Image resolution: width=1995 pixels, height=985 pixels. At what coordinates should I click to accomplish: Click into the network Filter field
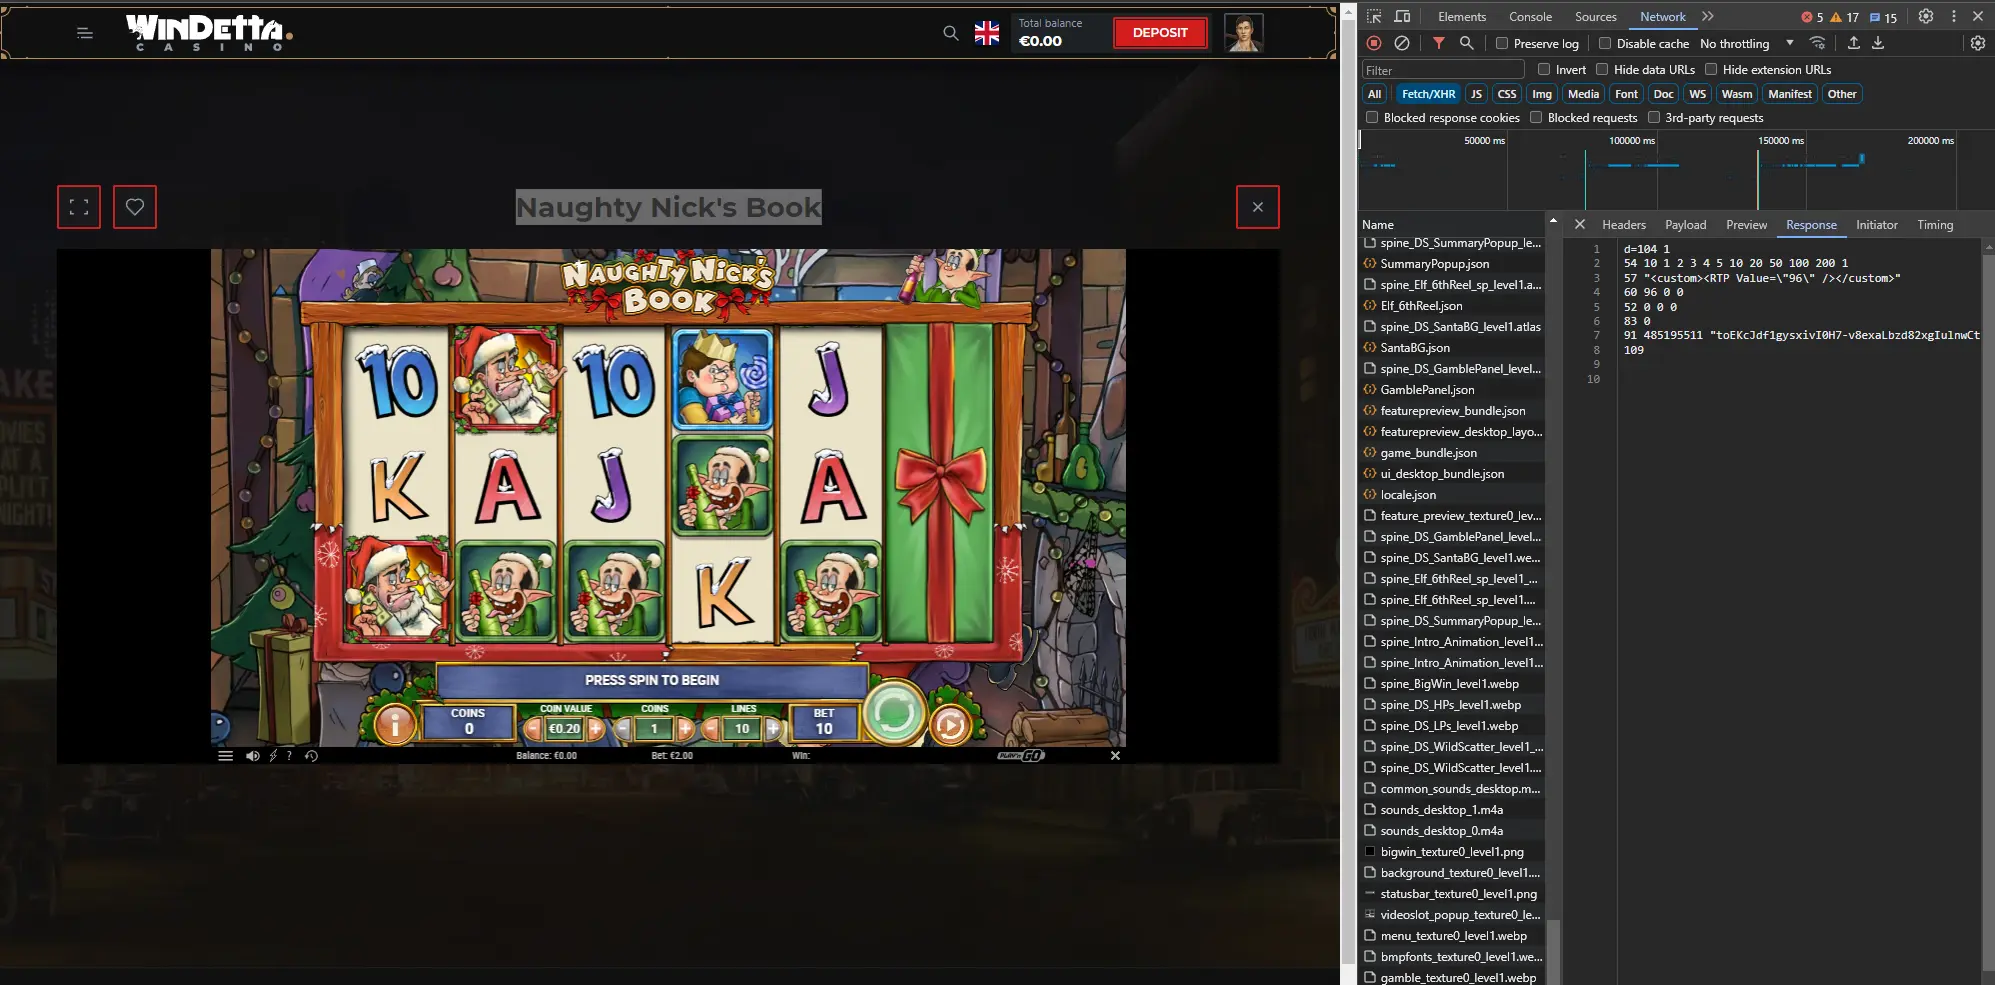click(x=1443, y=70)
